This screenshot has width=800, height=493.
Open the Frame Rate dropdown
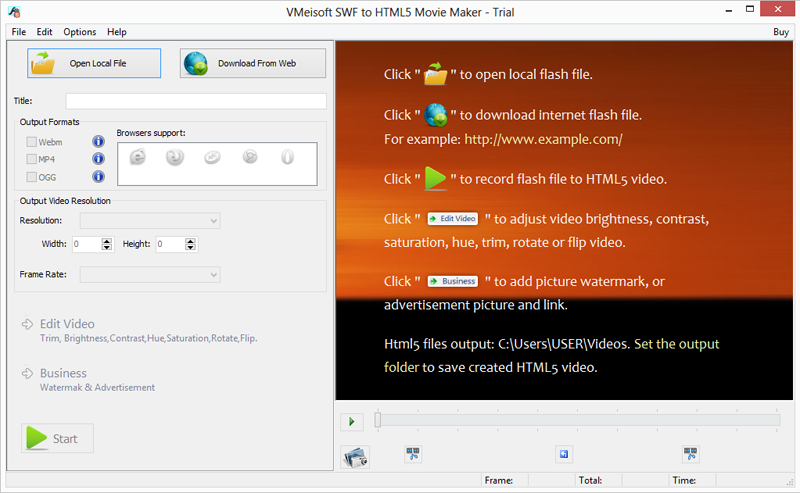tap(150, 275)
